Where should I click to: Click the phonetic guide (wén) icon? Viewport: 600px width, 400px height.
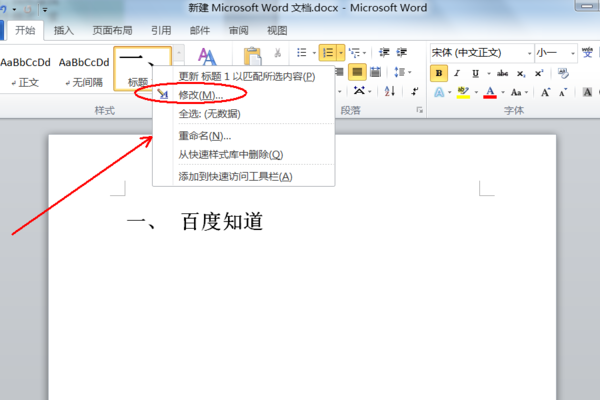click(x=587, y=52)
